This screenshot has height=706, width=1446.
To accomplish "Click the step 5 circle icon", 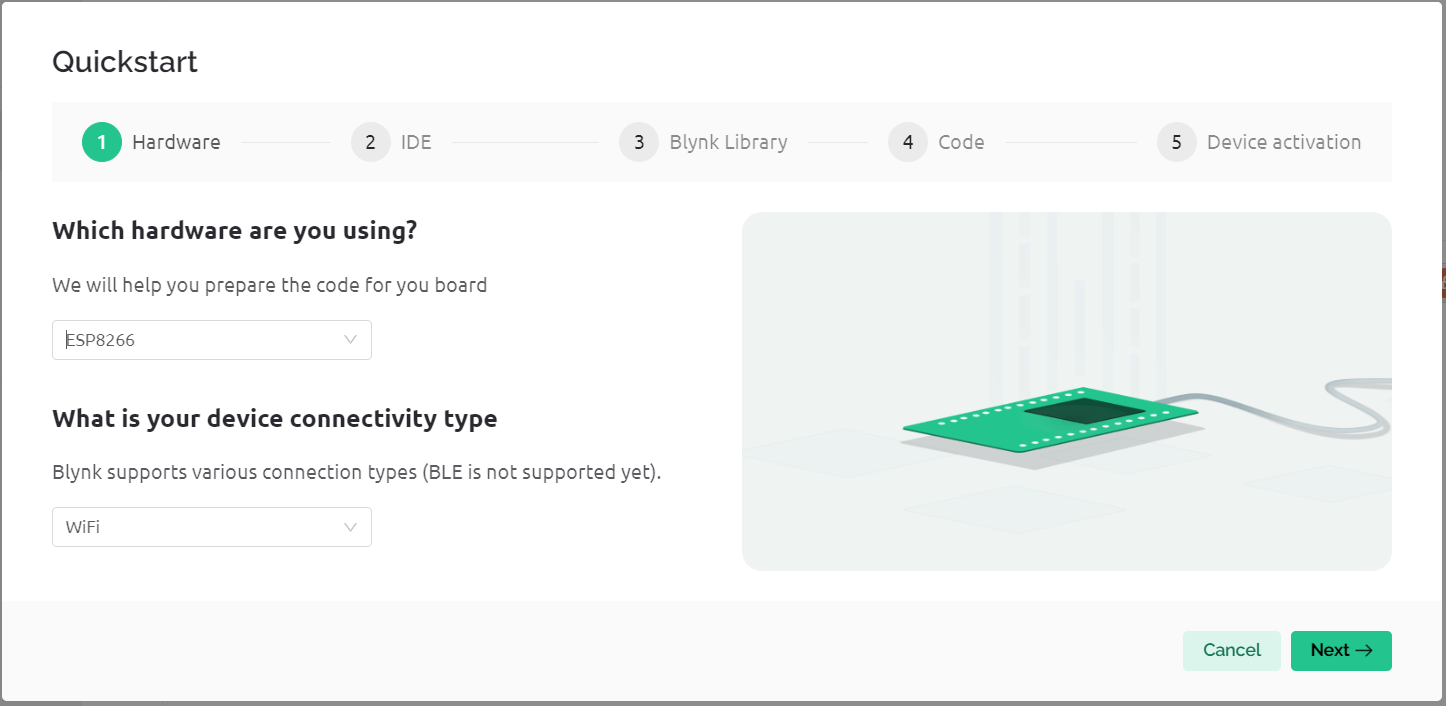I will tap(1177, 142).
